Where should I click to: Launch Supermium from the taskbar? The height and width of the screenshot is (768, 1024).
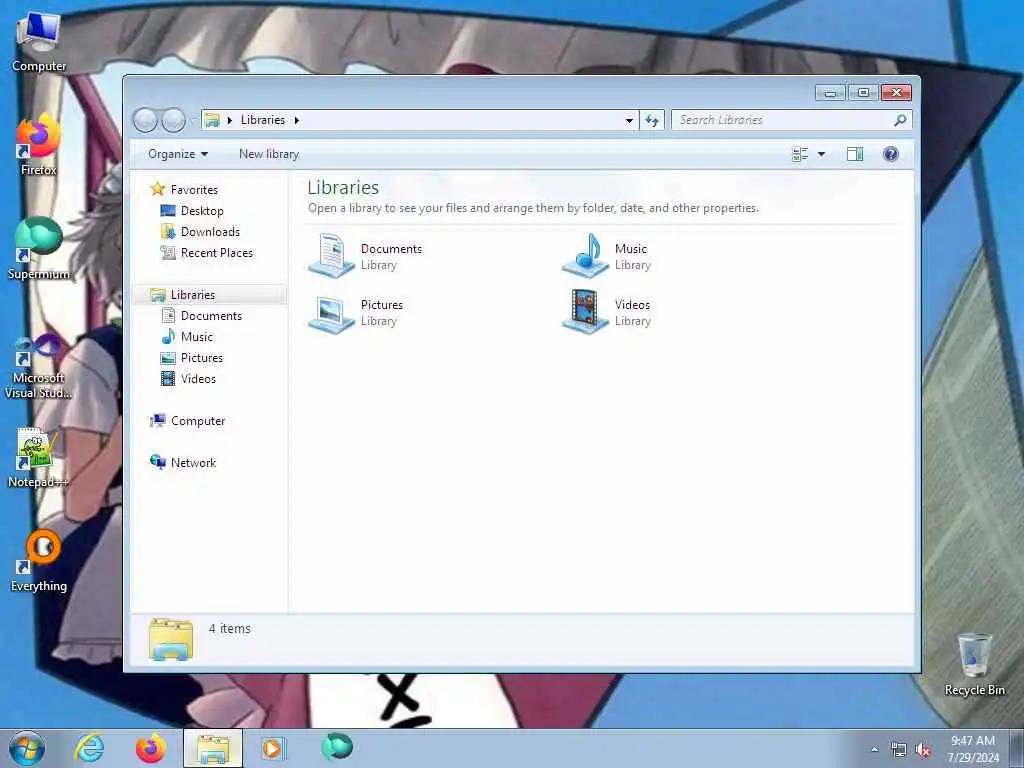click(337, 747)
